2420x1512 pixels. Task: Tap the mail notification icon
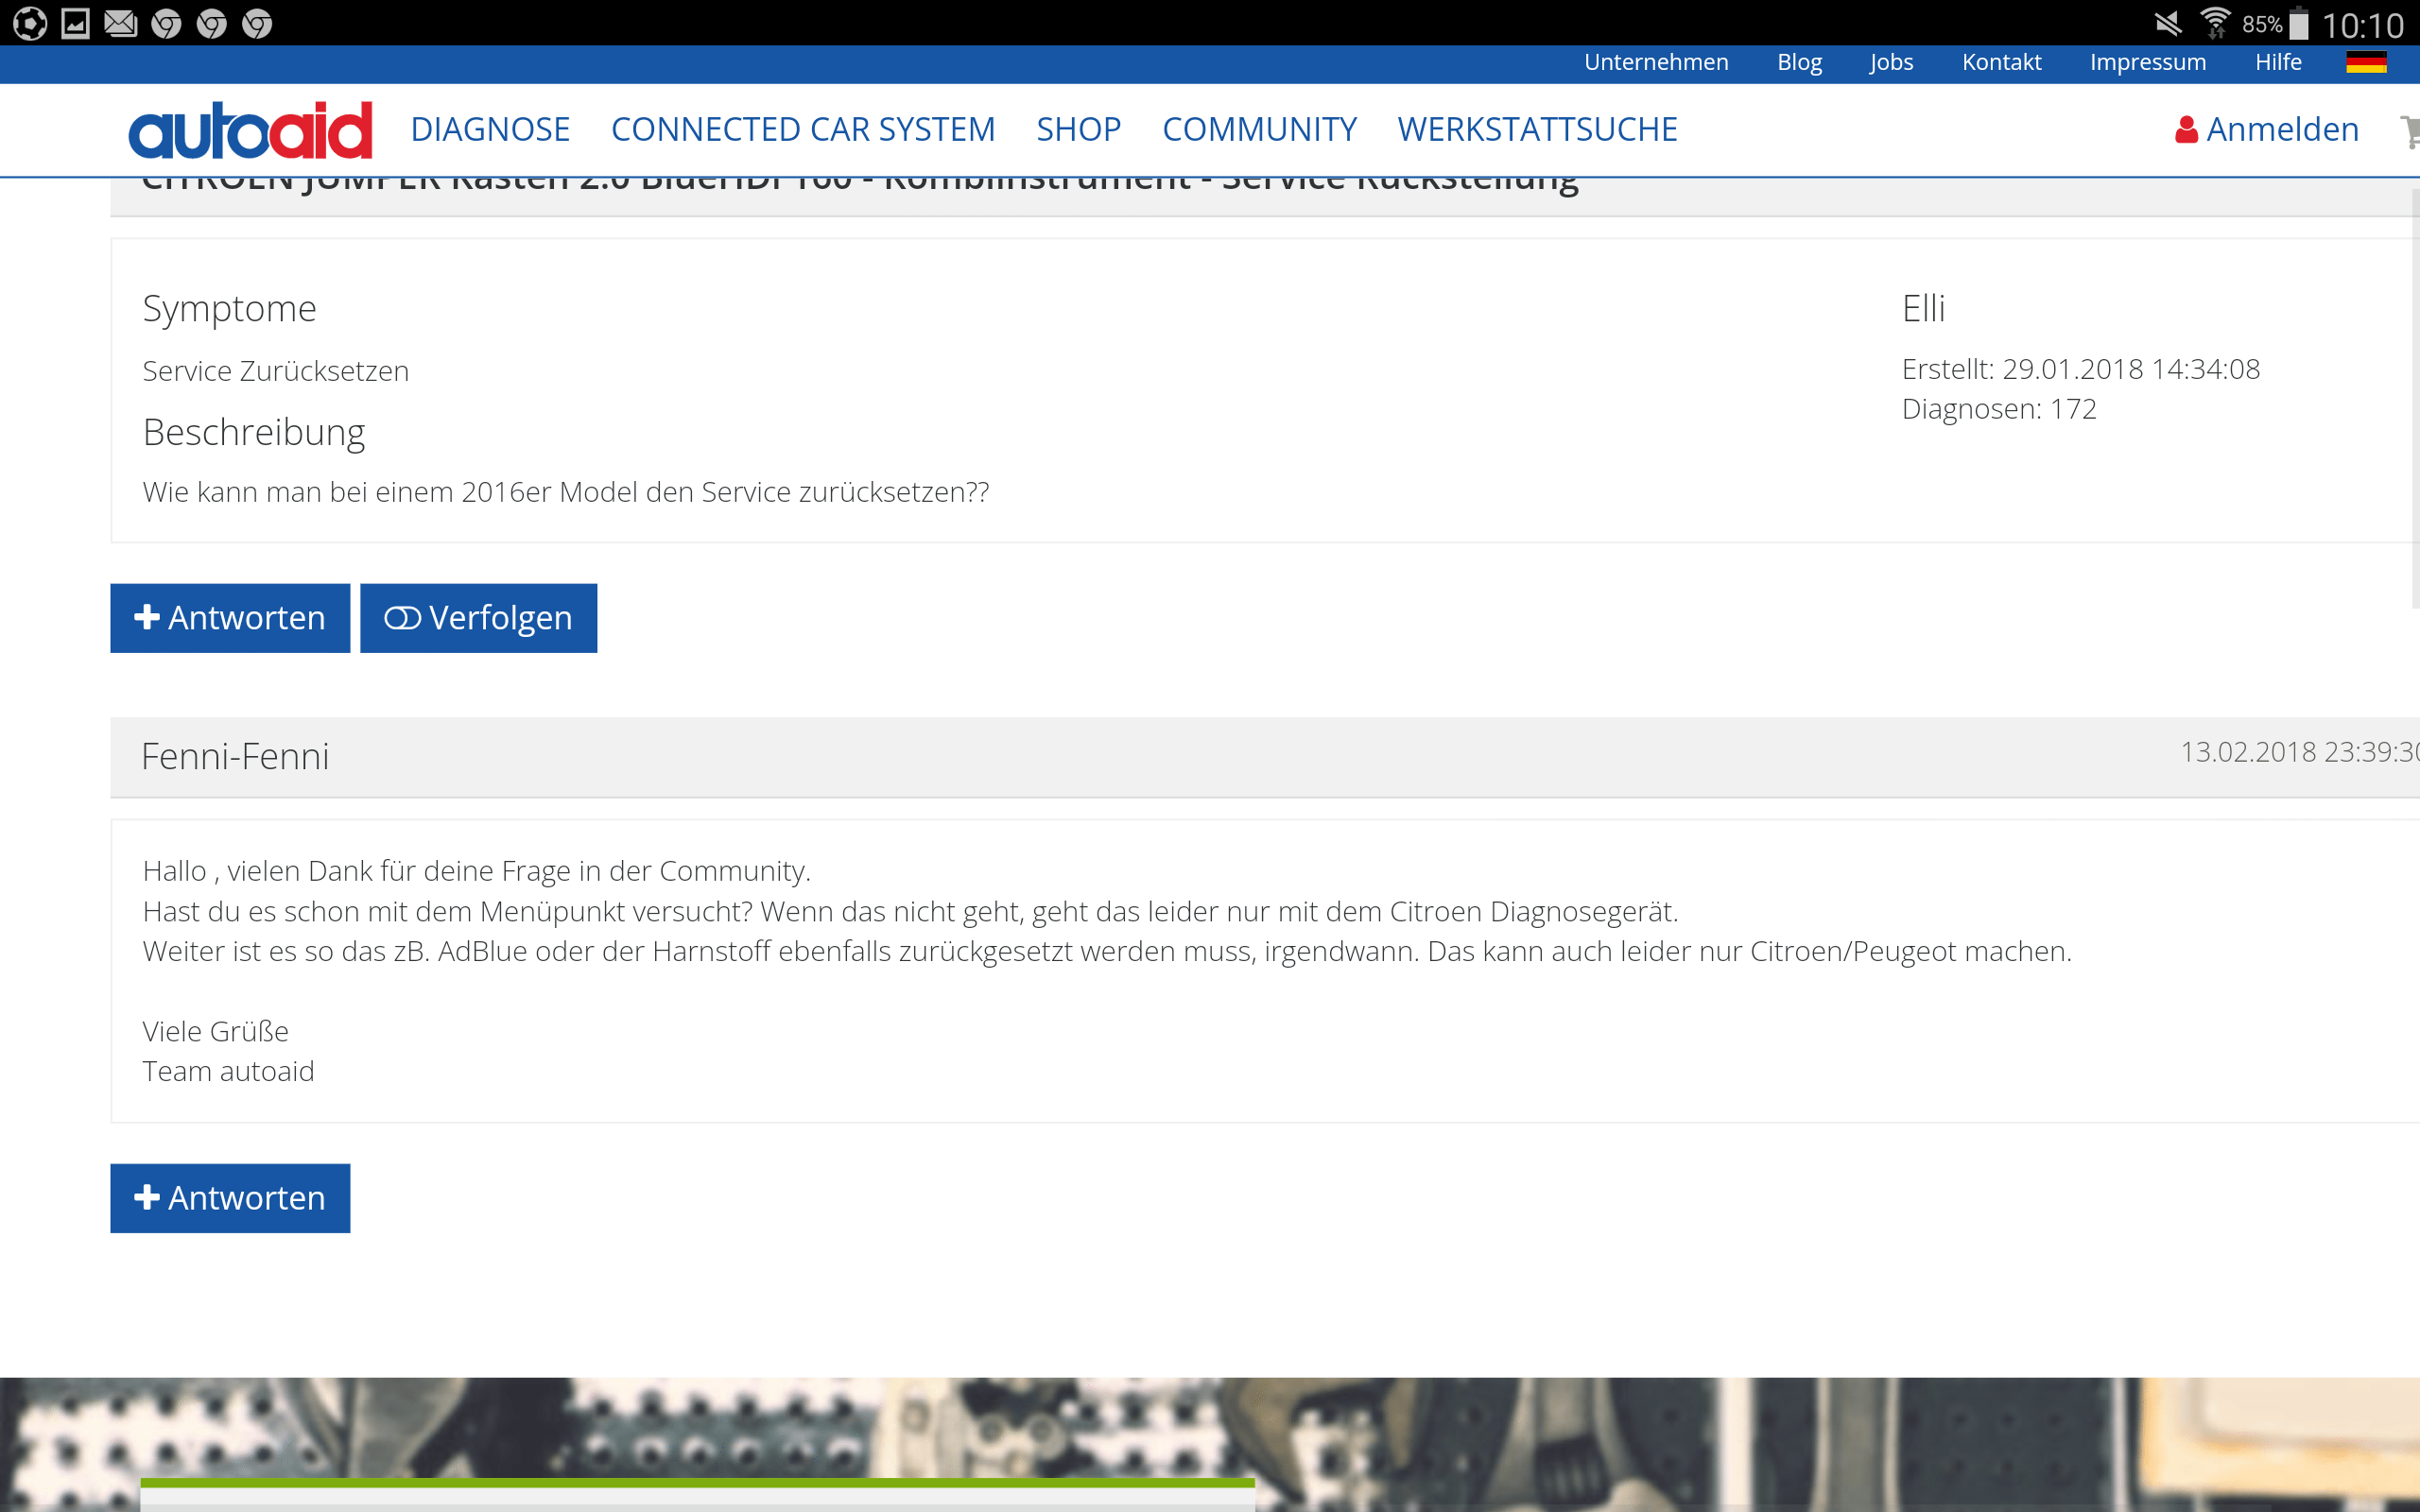coord(120,23)
